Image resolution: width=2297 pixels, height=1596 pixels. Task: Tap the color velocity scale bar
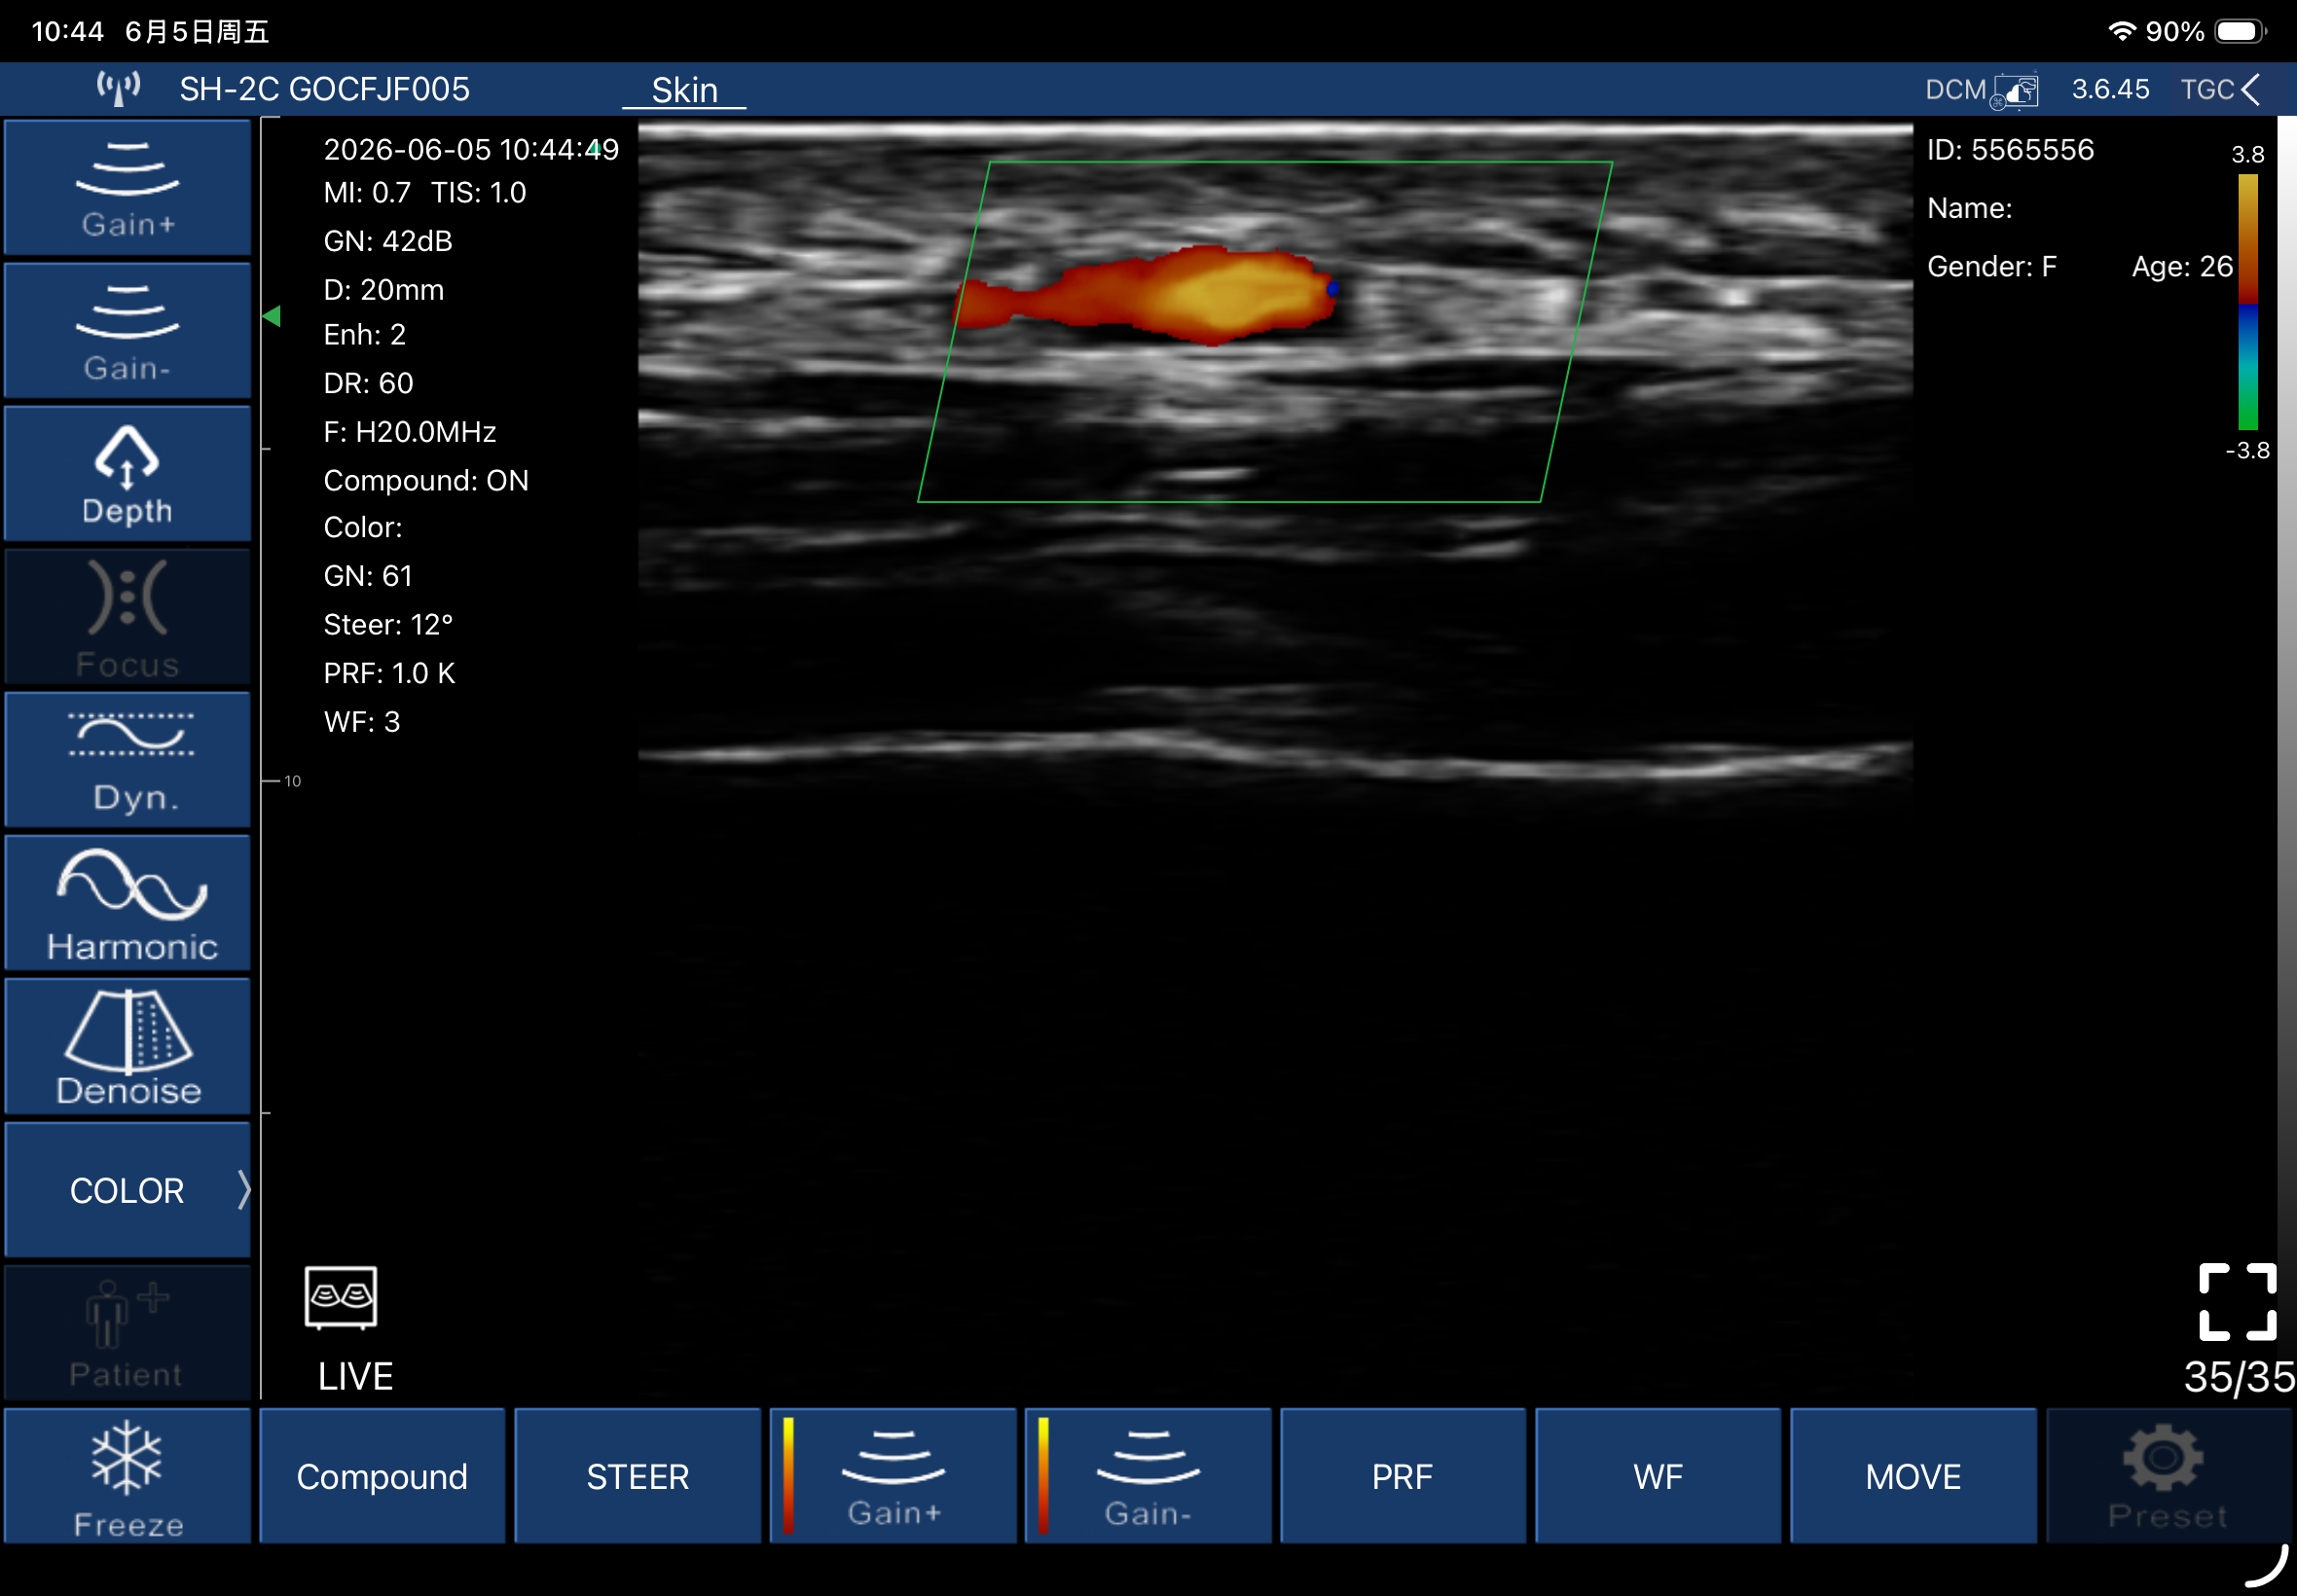coord(2248,302)
